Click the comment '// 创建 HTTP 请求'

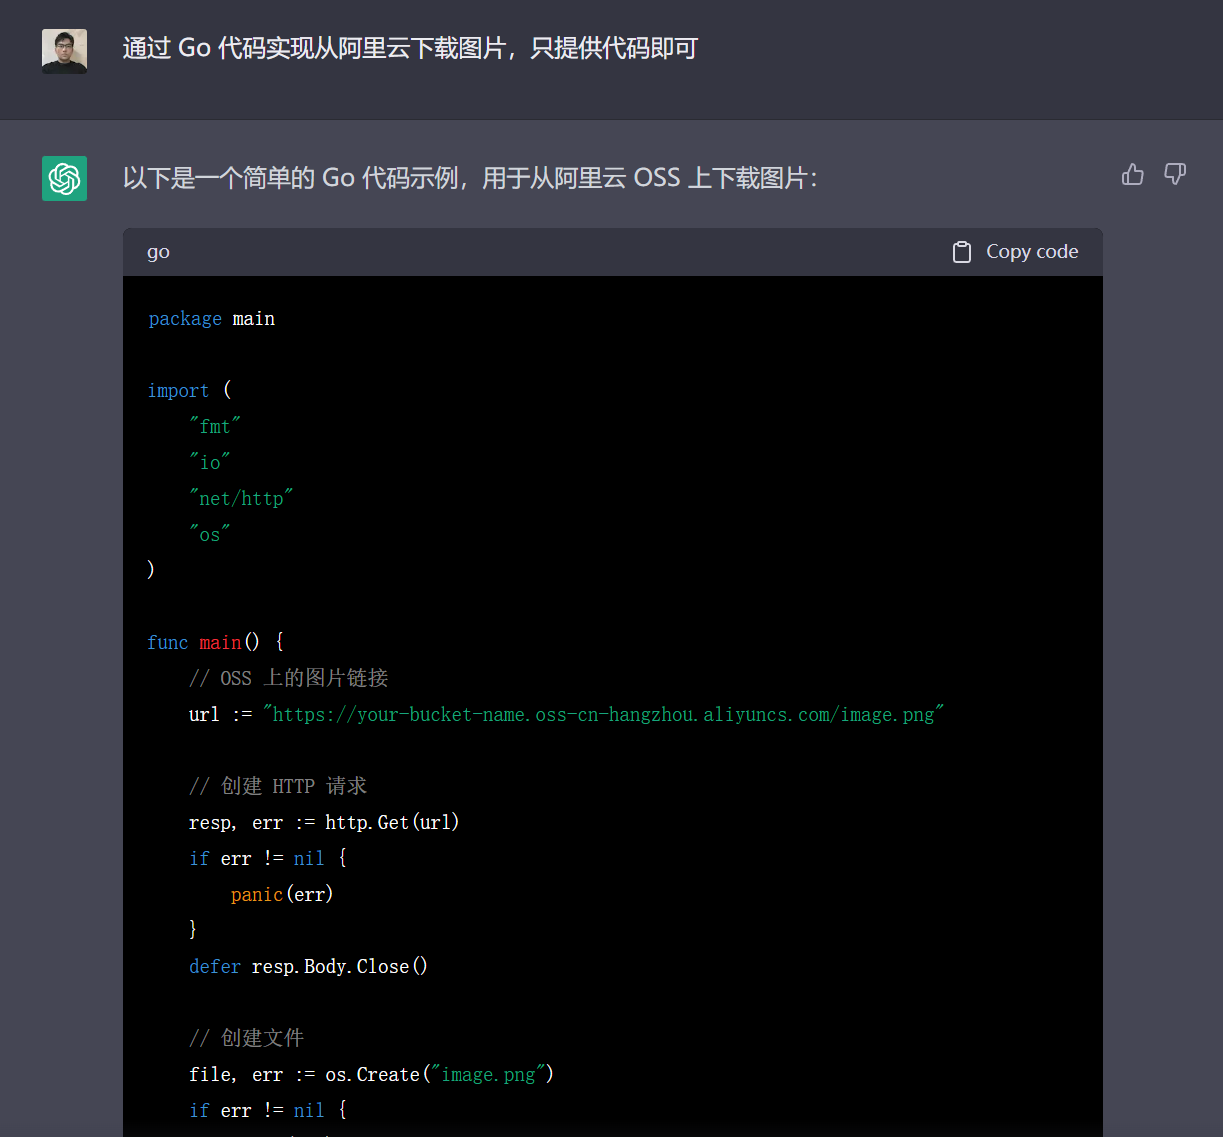278,786
